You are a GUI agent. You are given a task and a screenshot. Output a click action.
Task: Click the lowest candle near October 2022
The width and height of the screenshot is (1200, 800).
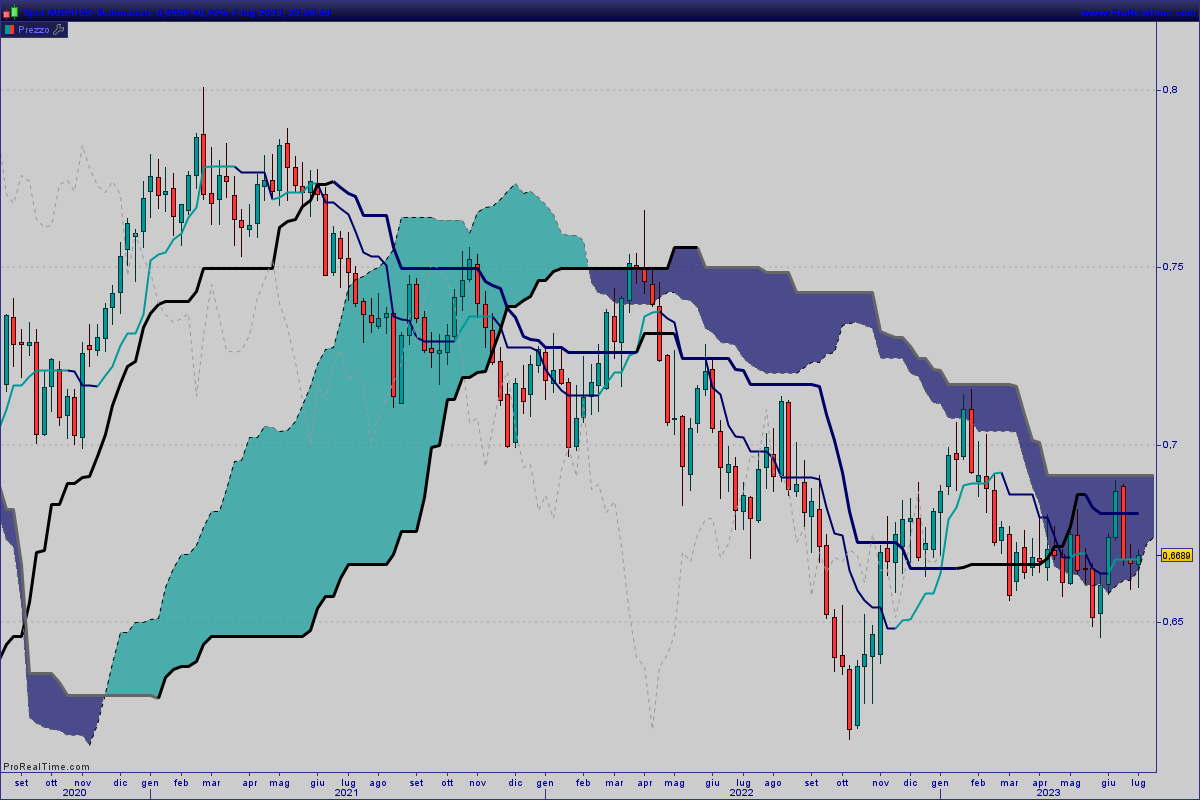click(850, 698)
